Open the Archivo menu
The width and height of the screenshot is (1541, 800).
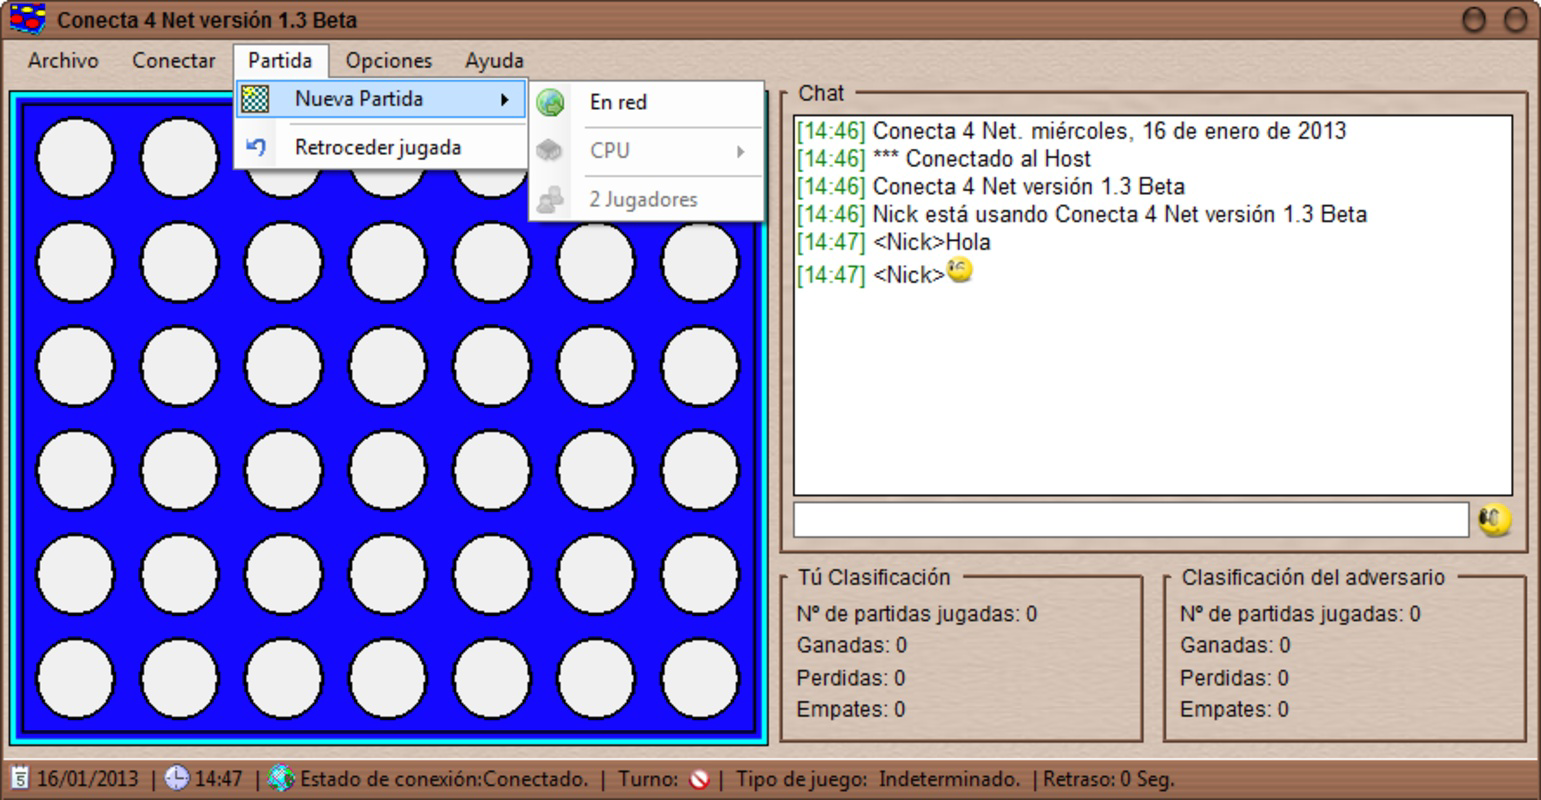tap(63, 60)
